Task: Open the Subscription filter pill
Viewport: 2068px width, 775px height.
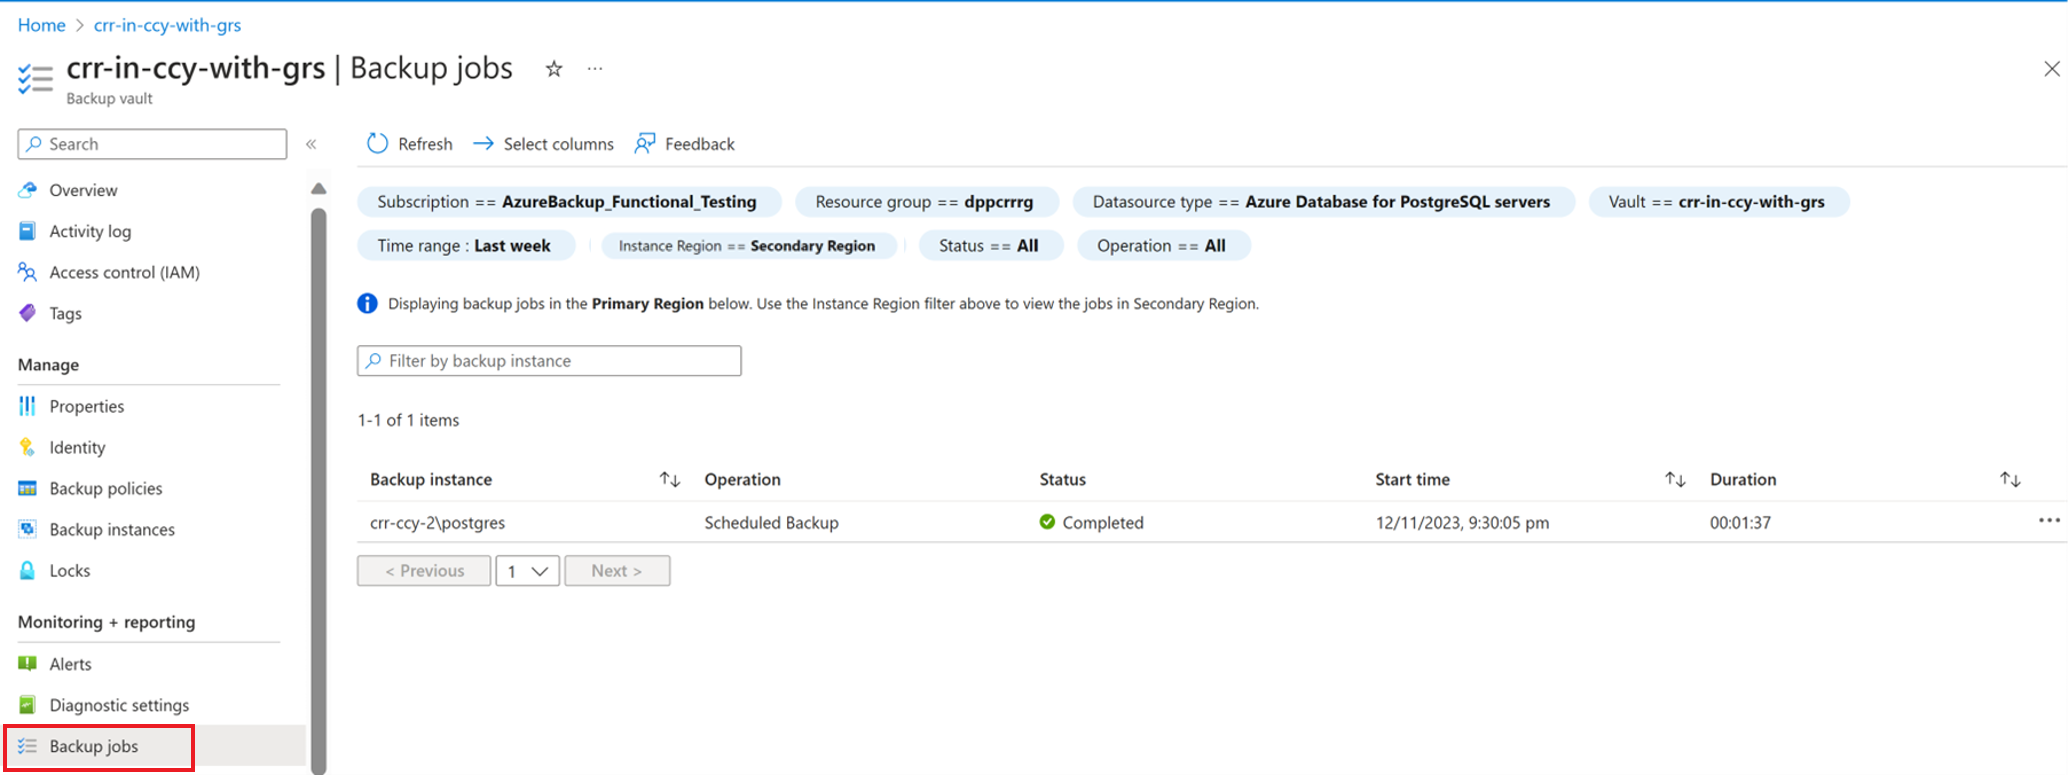Action: click(x=567, y=202)
